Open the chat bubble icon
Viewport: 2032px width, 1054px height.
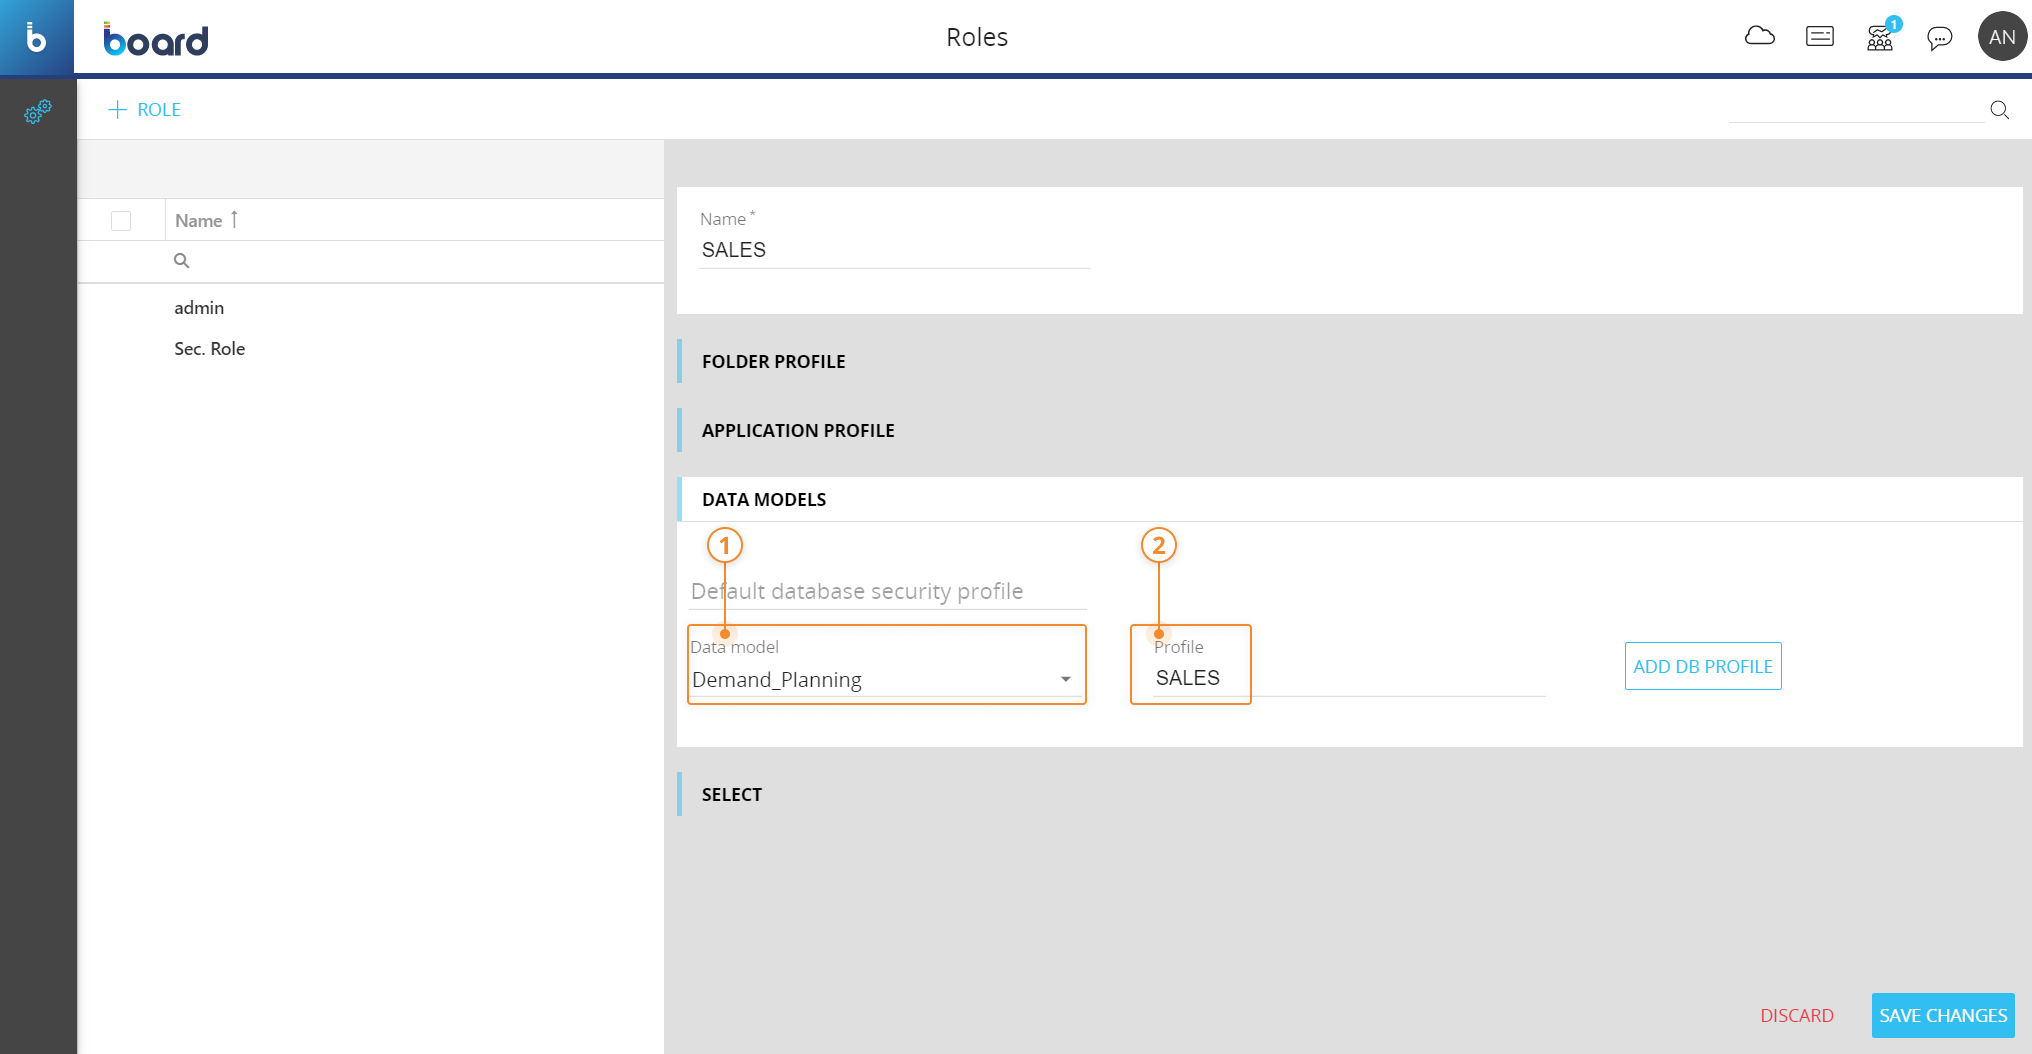click(1939, 38)
